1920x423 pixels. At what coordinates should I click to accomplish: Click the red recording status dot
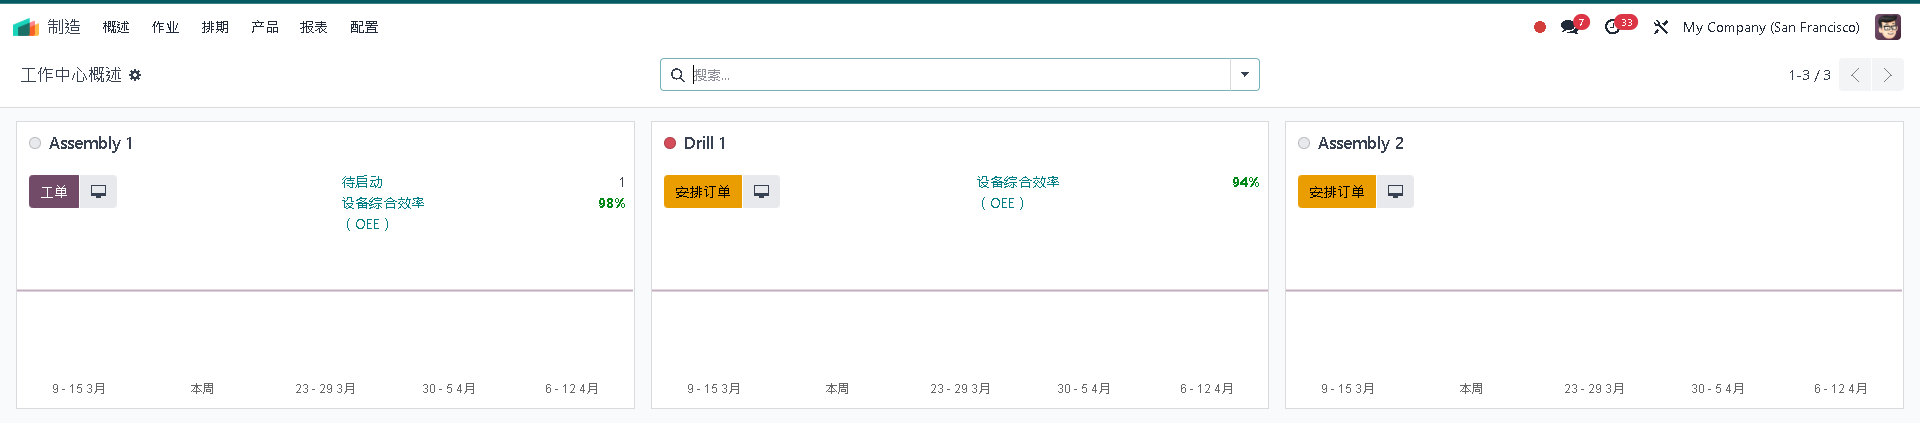1540,27
